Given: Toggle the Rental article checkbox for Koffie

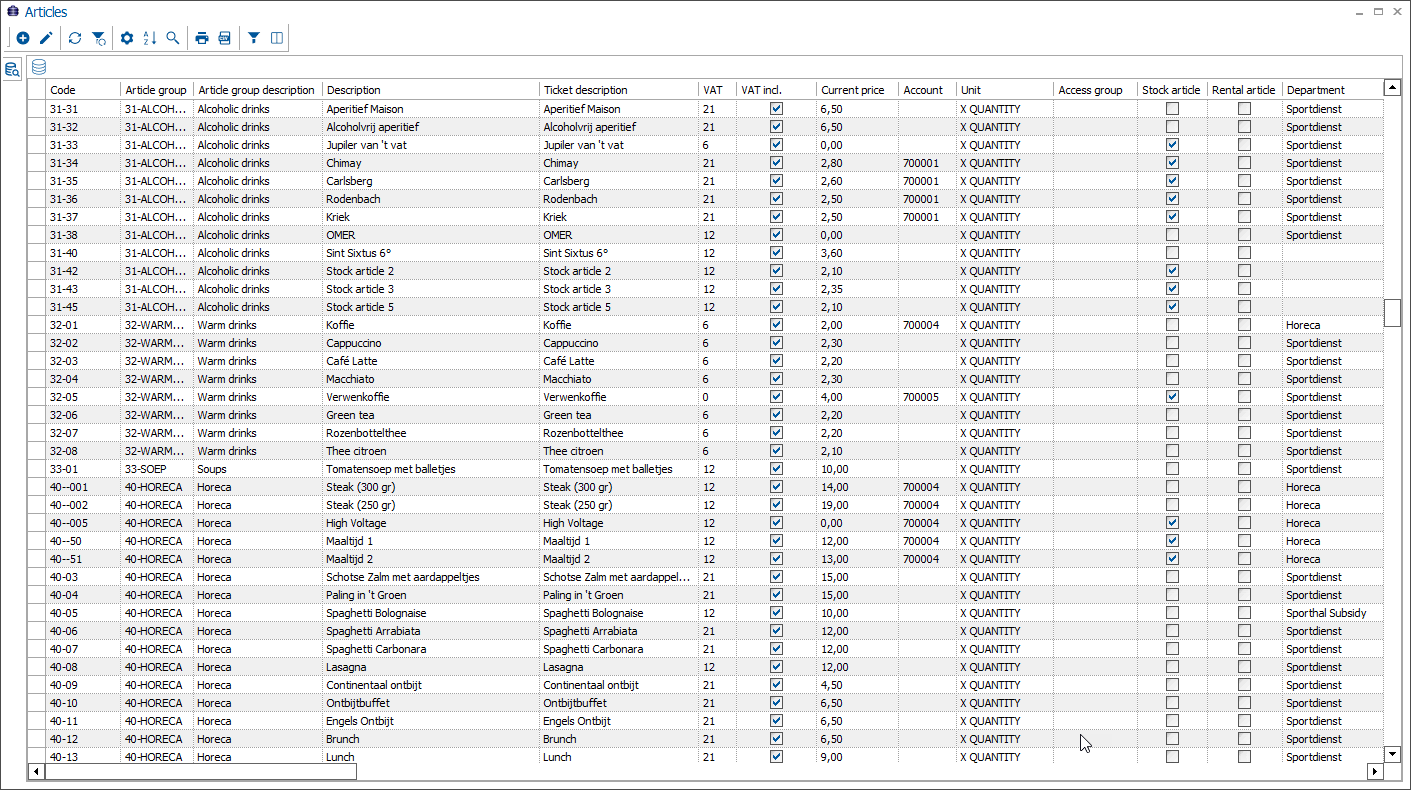Looking at the screenshot, I should click(x=1243, y=324).
